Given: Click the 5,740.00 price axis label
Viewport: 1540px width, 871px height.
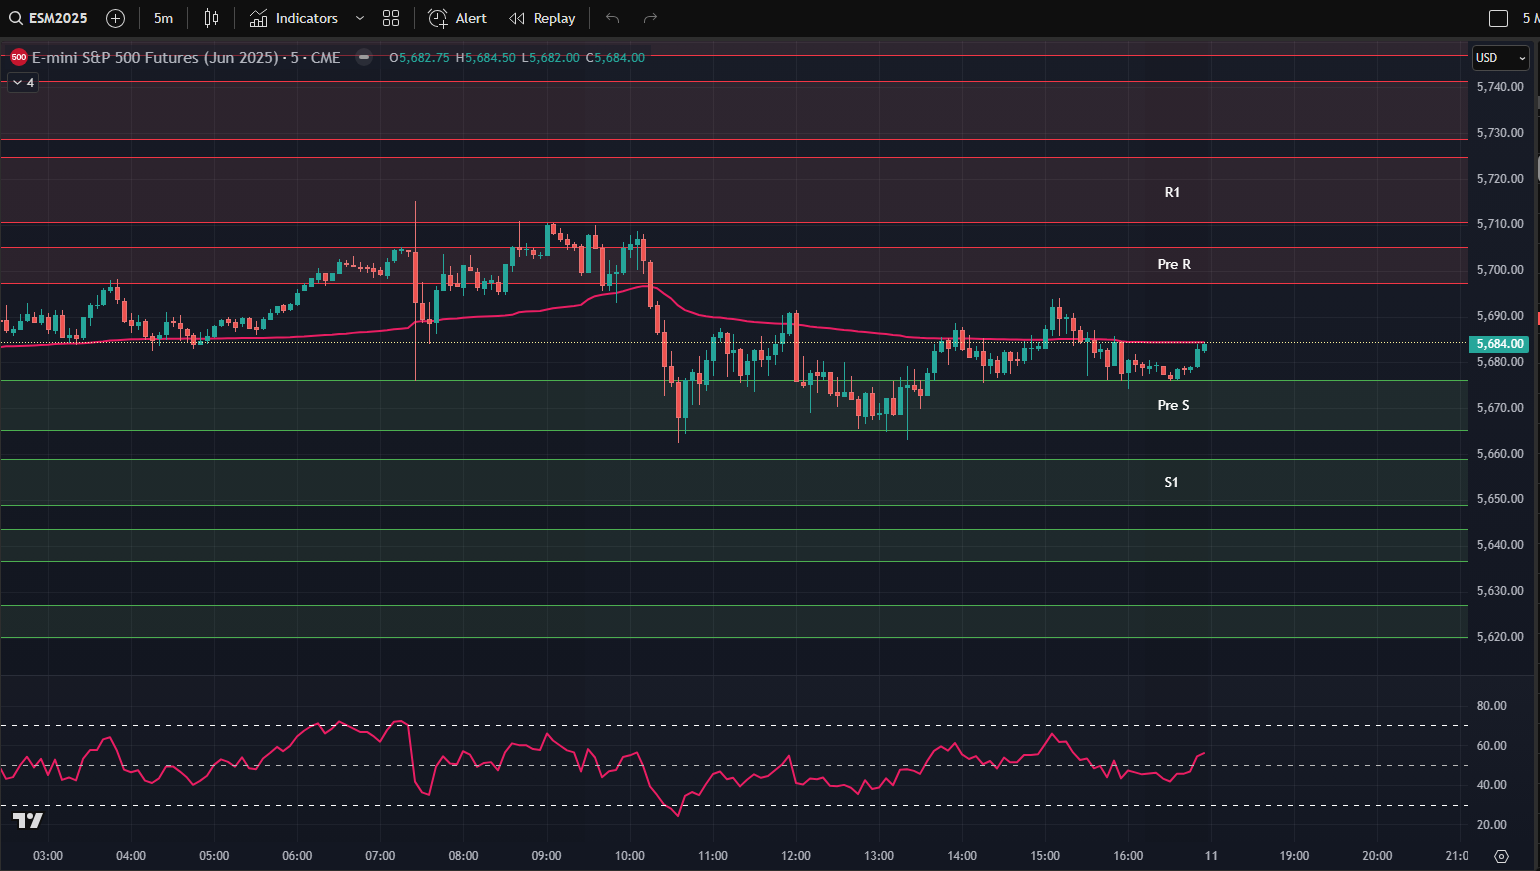Looking at the screenshot, I should (x=1500, y=87).
